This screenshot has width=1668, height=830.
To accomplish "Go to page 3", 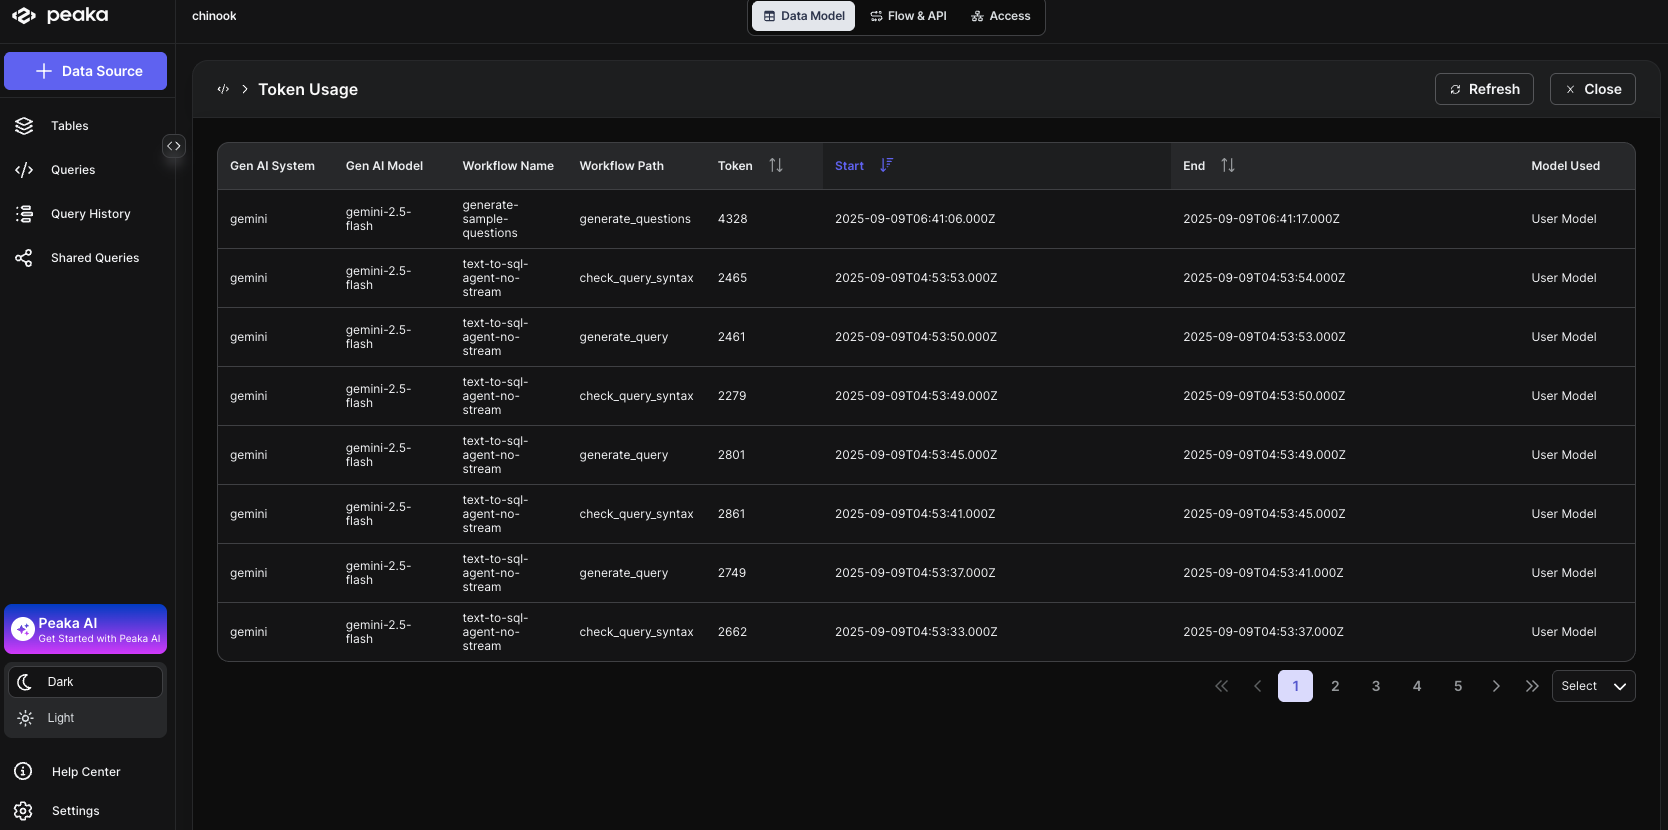I will (1376, 686).
